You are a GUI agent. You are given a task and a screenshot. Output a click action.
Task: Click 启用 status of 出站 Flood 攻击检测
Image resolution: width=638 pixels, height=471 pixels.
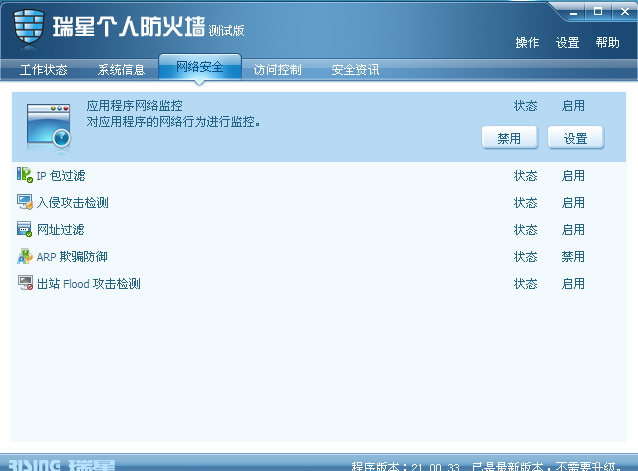click(573, 283)
